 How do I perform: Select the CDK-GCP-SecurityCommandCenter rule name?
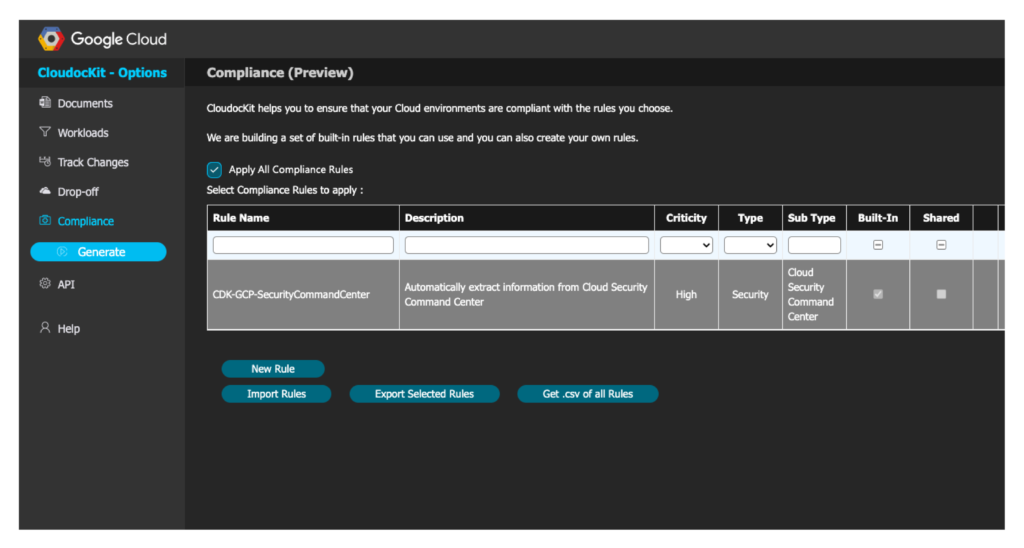pos(291,295)
